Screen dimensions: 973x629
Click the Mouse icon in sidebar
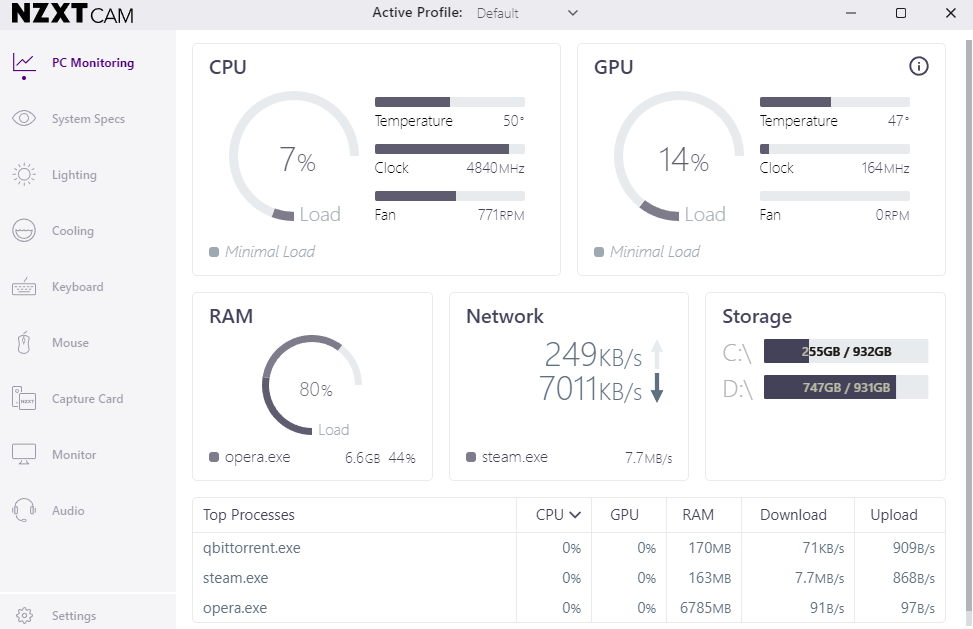pyautogui.click(x=24, y=342)
